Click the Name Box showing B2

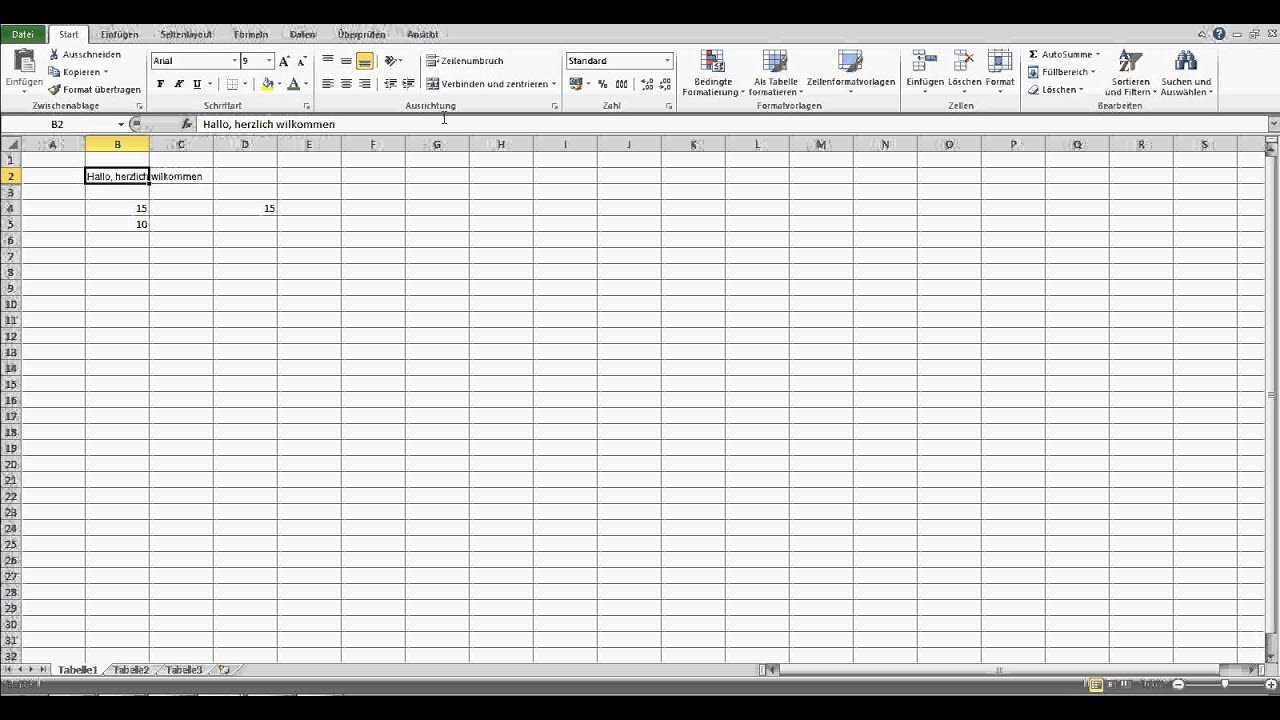(58, 124)
